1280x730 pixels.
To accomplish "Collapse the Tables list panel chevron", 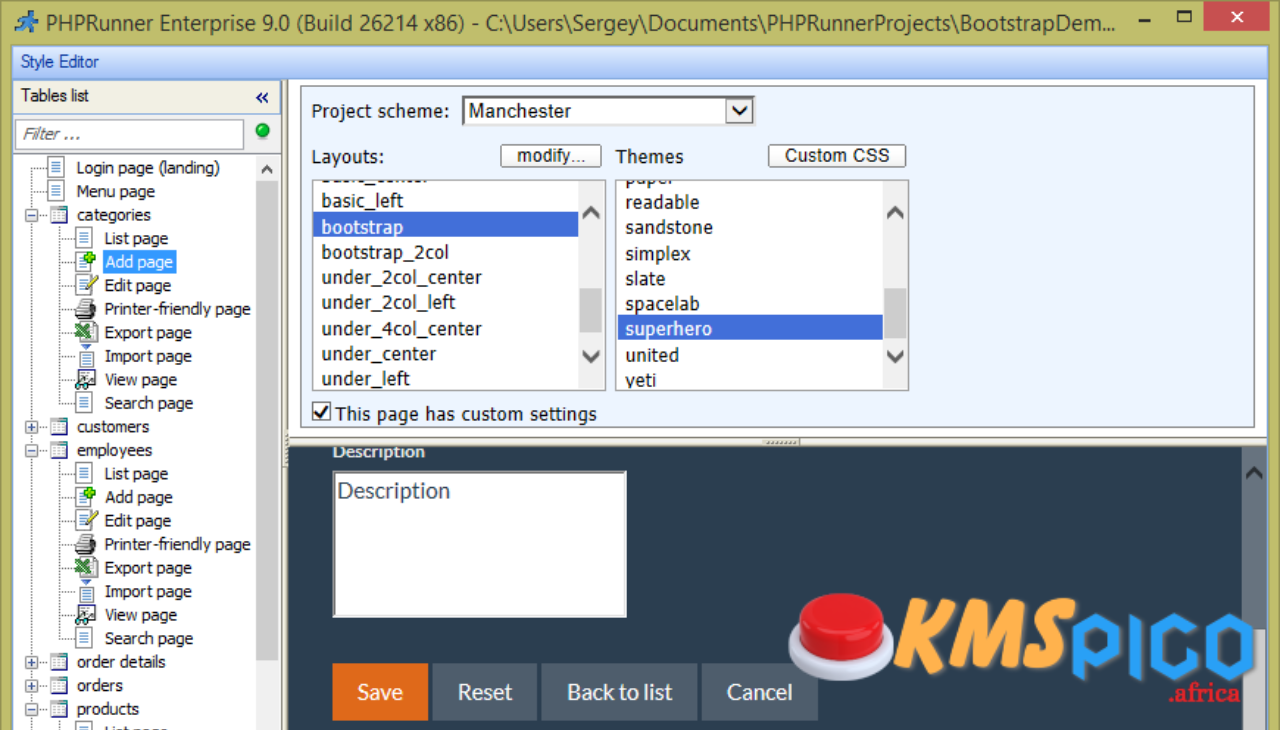I will (x=262, y=97).
